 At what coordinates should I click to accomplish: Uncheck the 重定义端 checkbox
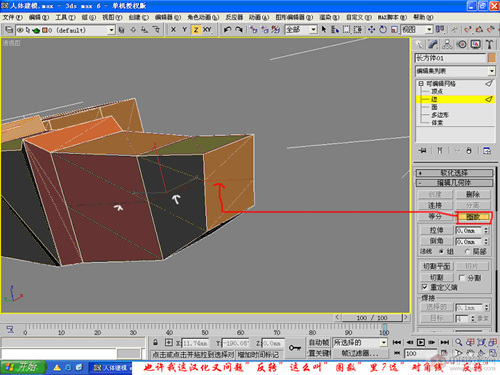(425, 287)
